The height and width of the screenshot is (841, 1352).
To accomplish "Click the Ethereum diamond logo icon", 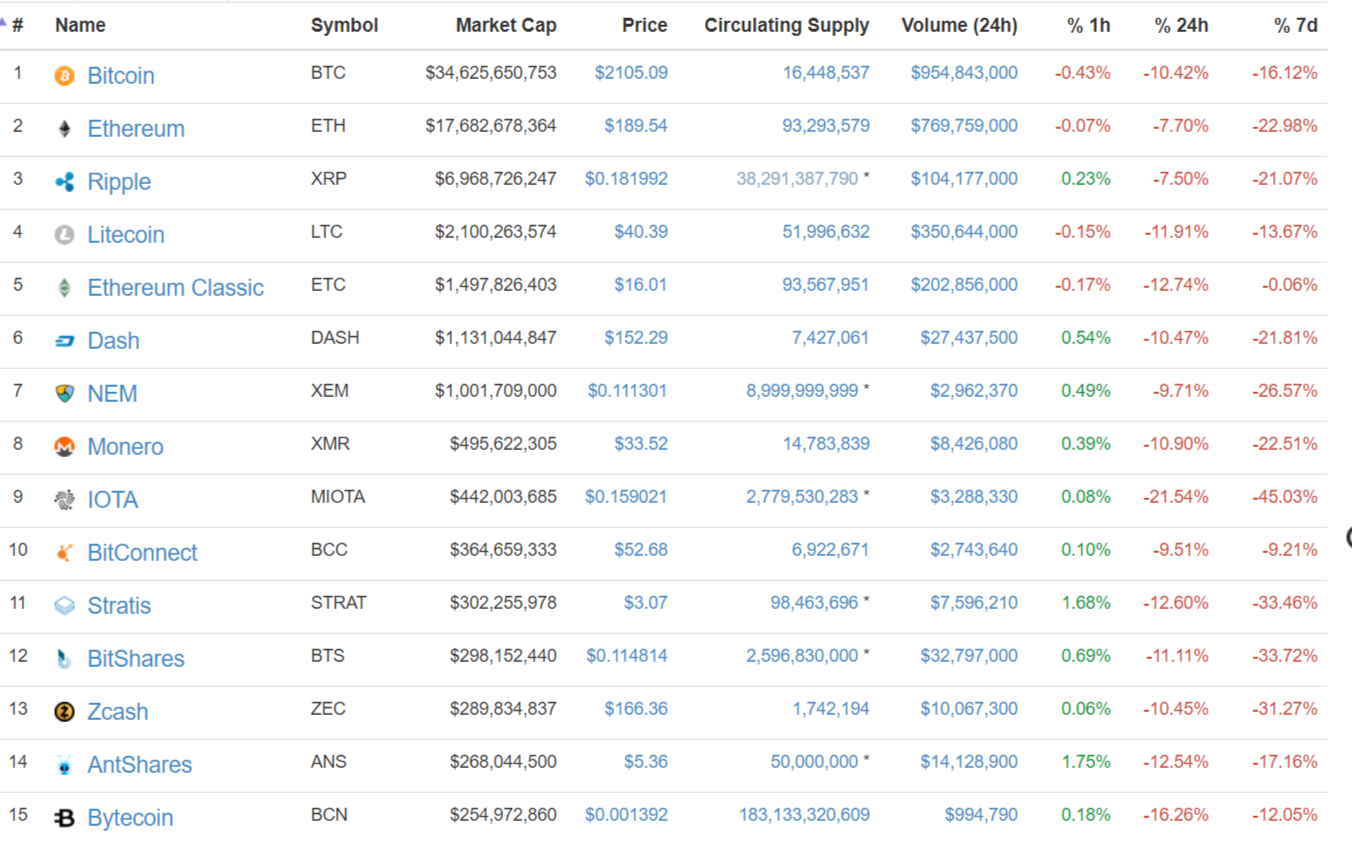I will pyautogui.click(x=64, y=129).
